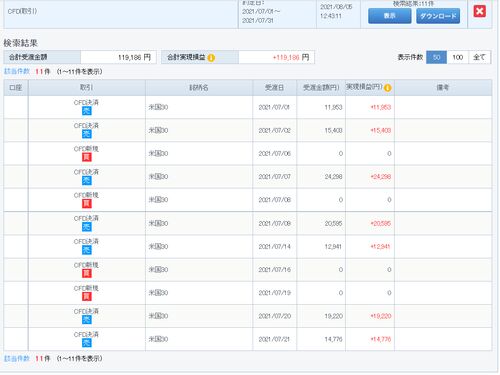The height and width of the screenshot is (375, 500).
Task: Click the date cell 2021/07/01
Action: point(274,107)
